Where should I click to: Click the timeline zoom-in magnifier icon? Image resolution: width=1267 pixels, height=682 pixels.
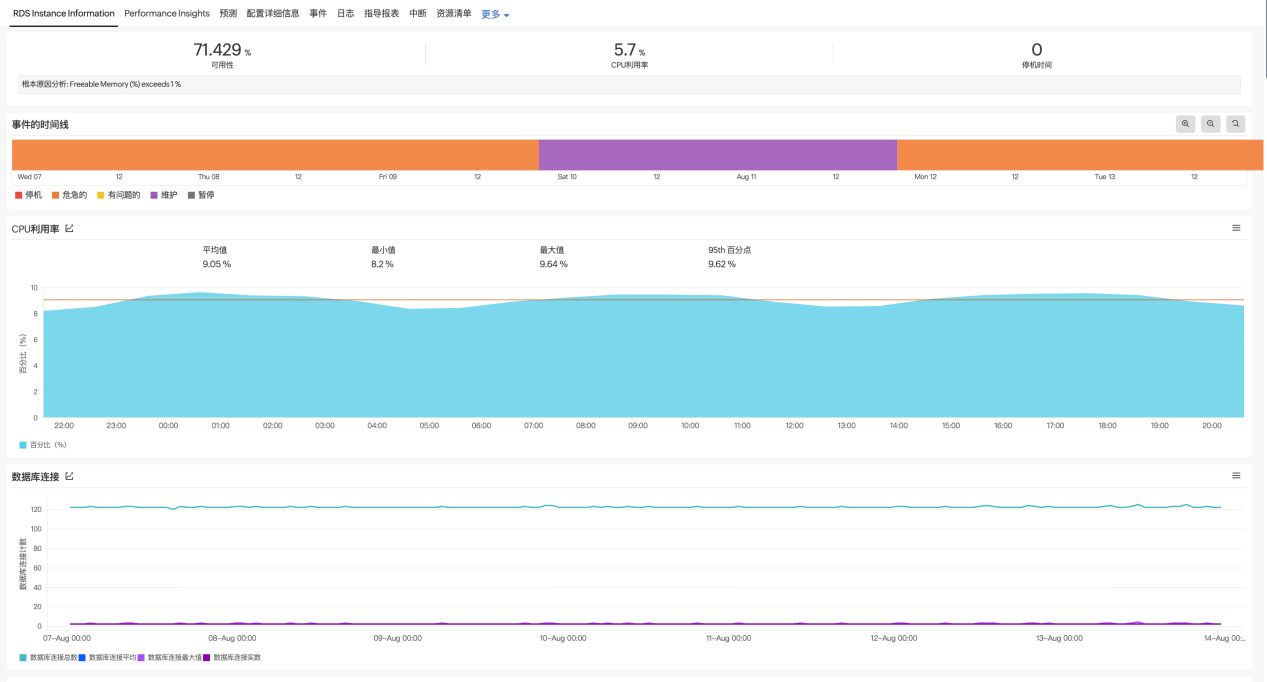(x=1185, y=124)
